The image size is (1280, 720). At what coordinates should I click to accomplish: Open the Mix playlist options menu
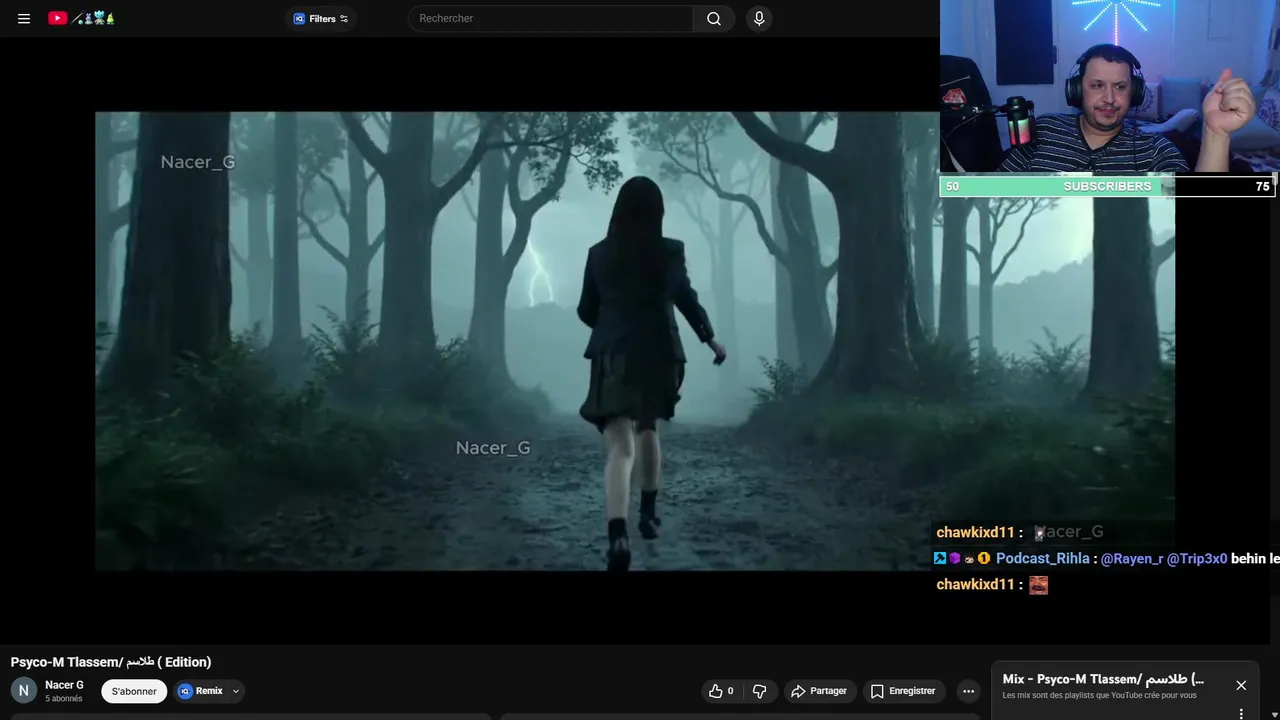coord(1241,714)
